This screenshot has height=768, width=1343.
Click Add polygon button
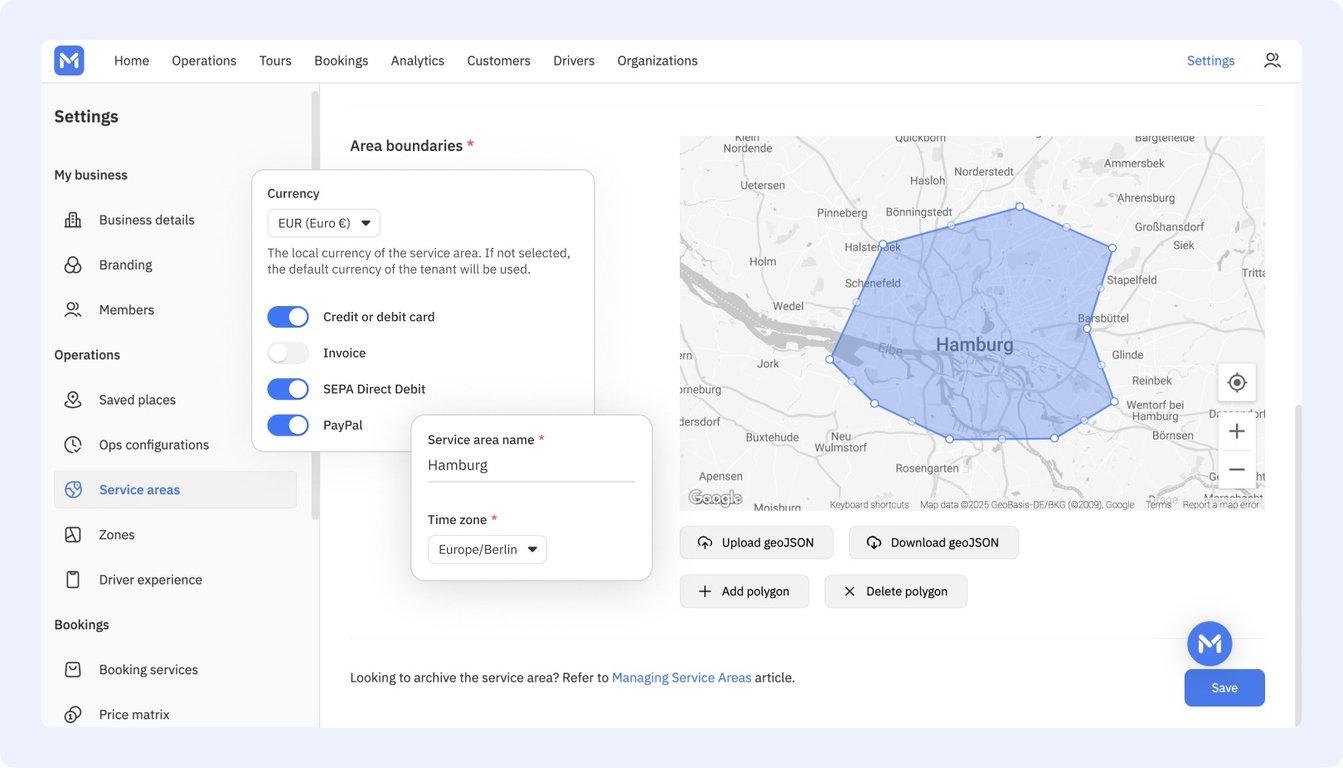point(744,591)
